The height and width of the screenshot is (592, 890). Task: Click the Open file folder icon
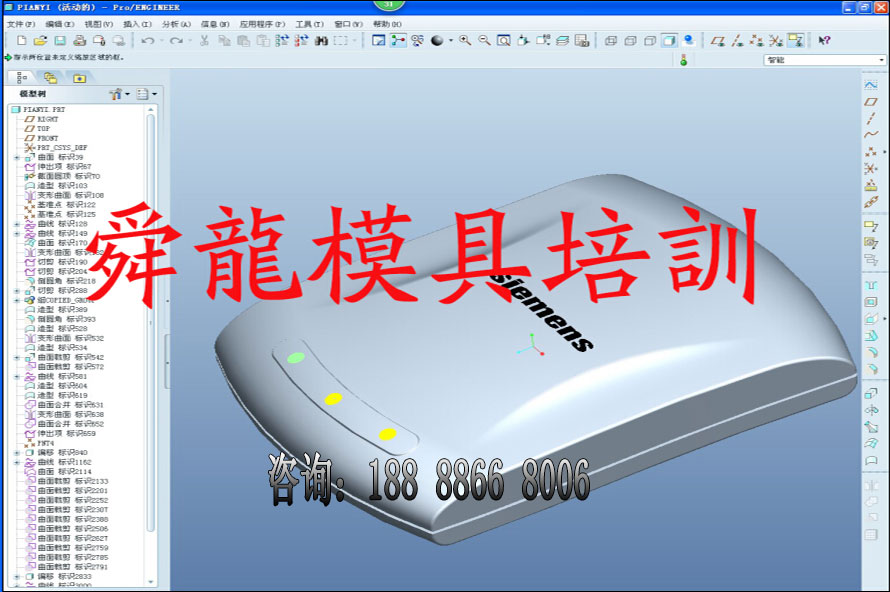pyautogui.click(x=40, y=40)
